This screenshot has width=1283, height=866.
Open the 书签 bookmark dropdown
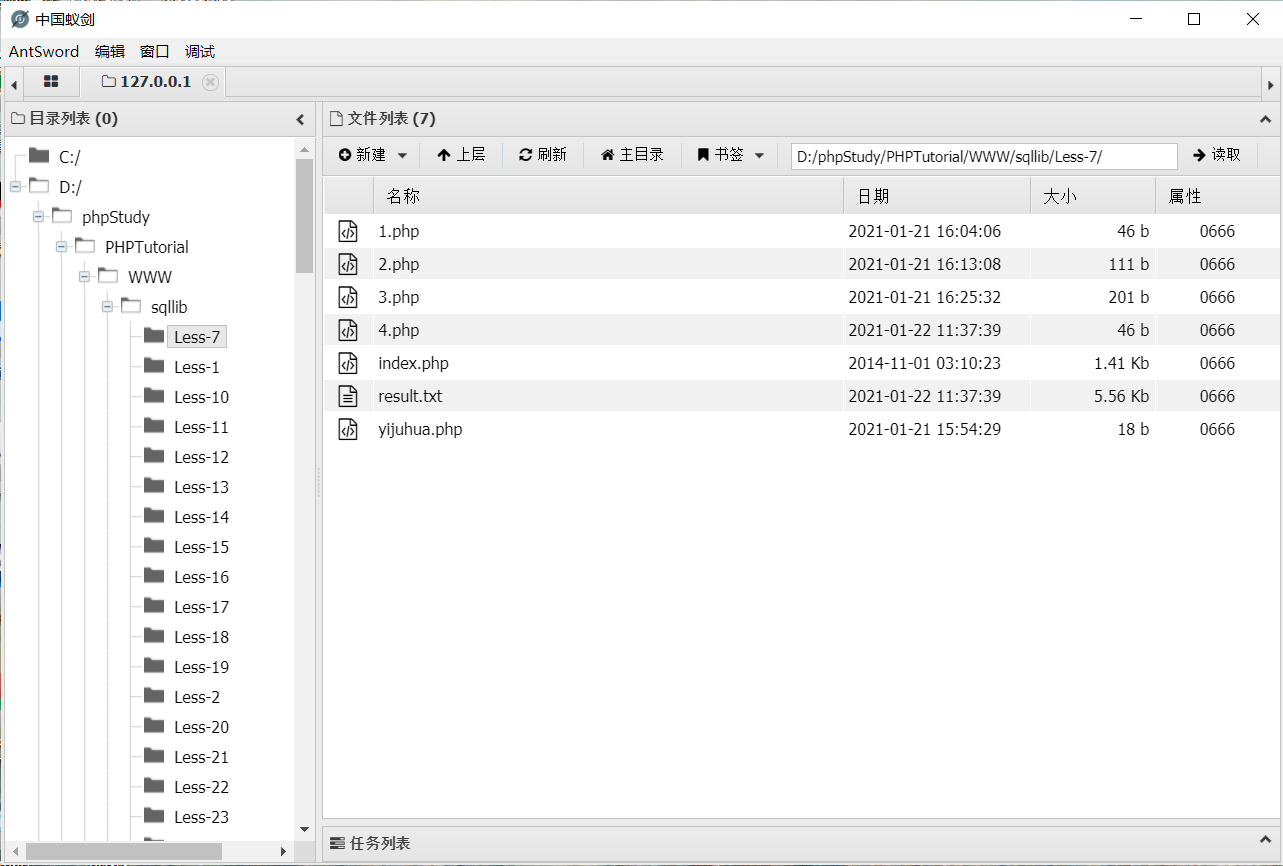click(731, 155)
